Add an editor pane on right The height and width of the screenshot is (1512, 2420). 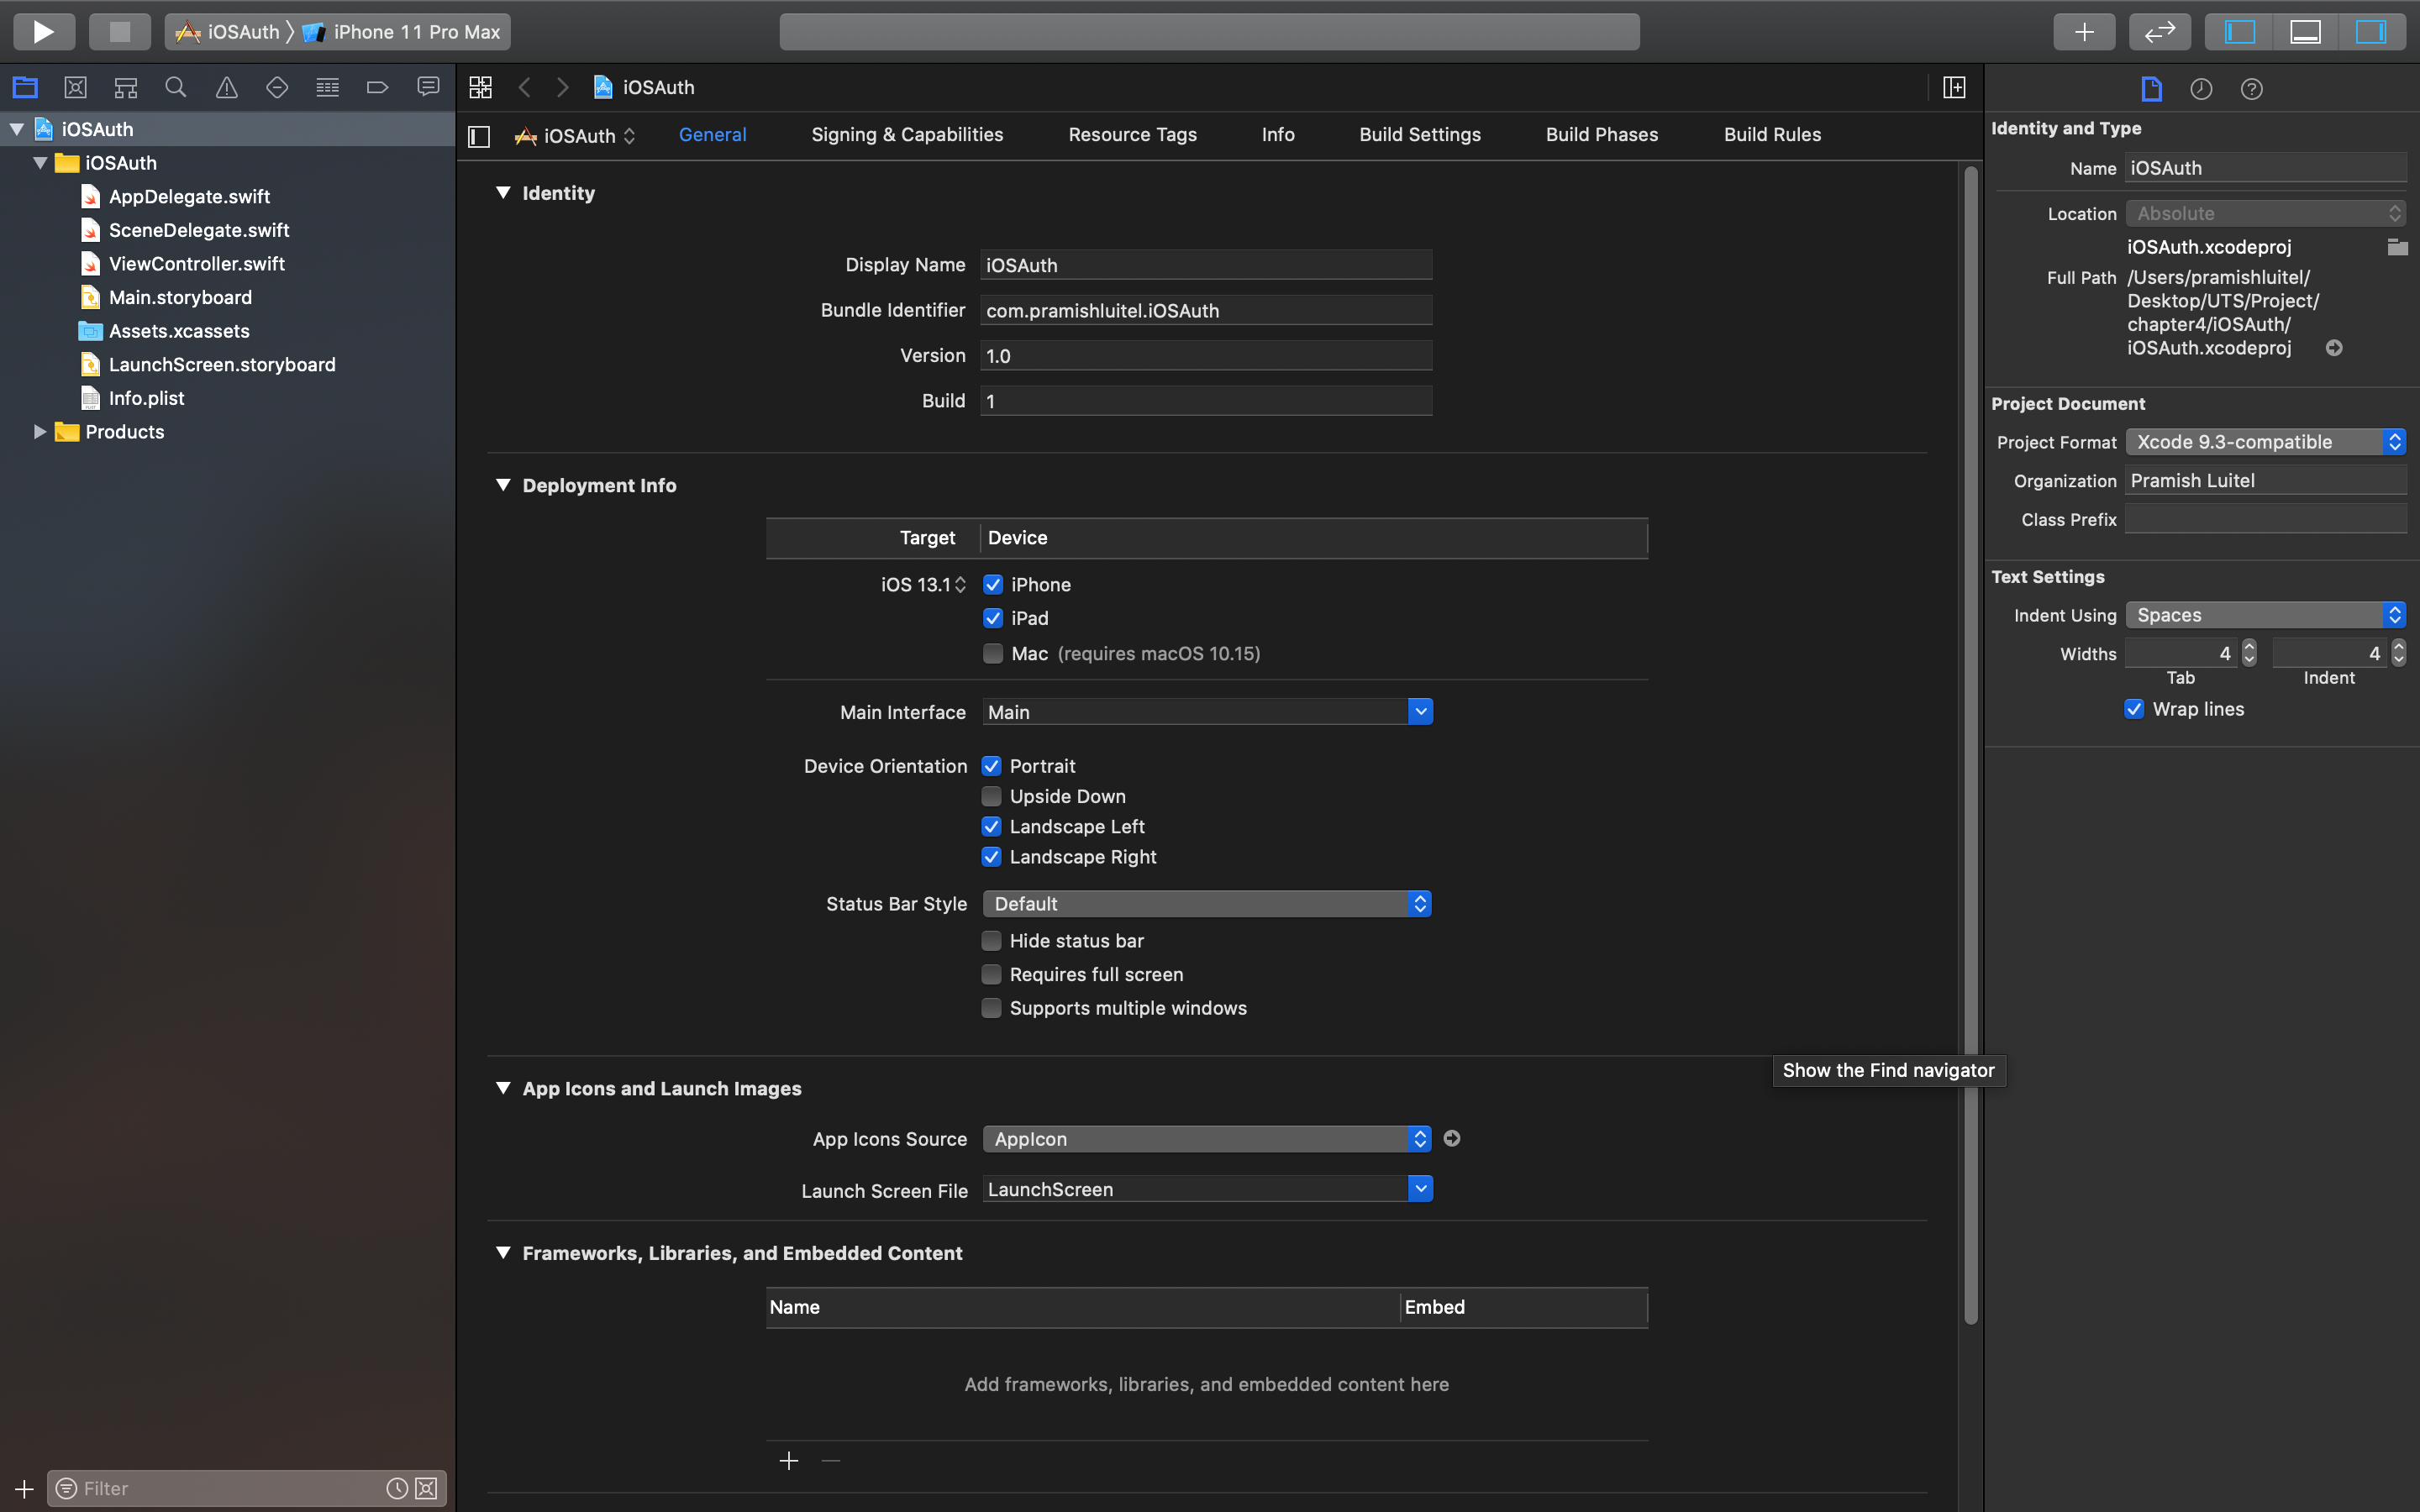coord(1954,87)
